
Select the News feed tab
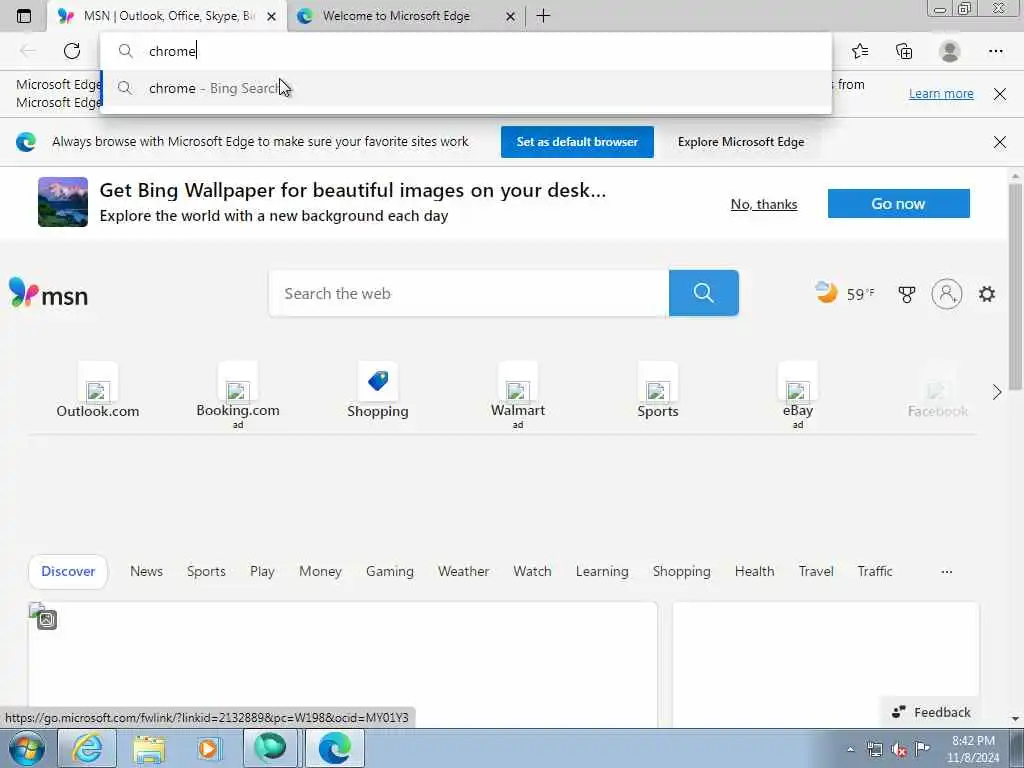[x=146, y=571]
